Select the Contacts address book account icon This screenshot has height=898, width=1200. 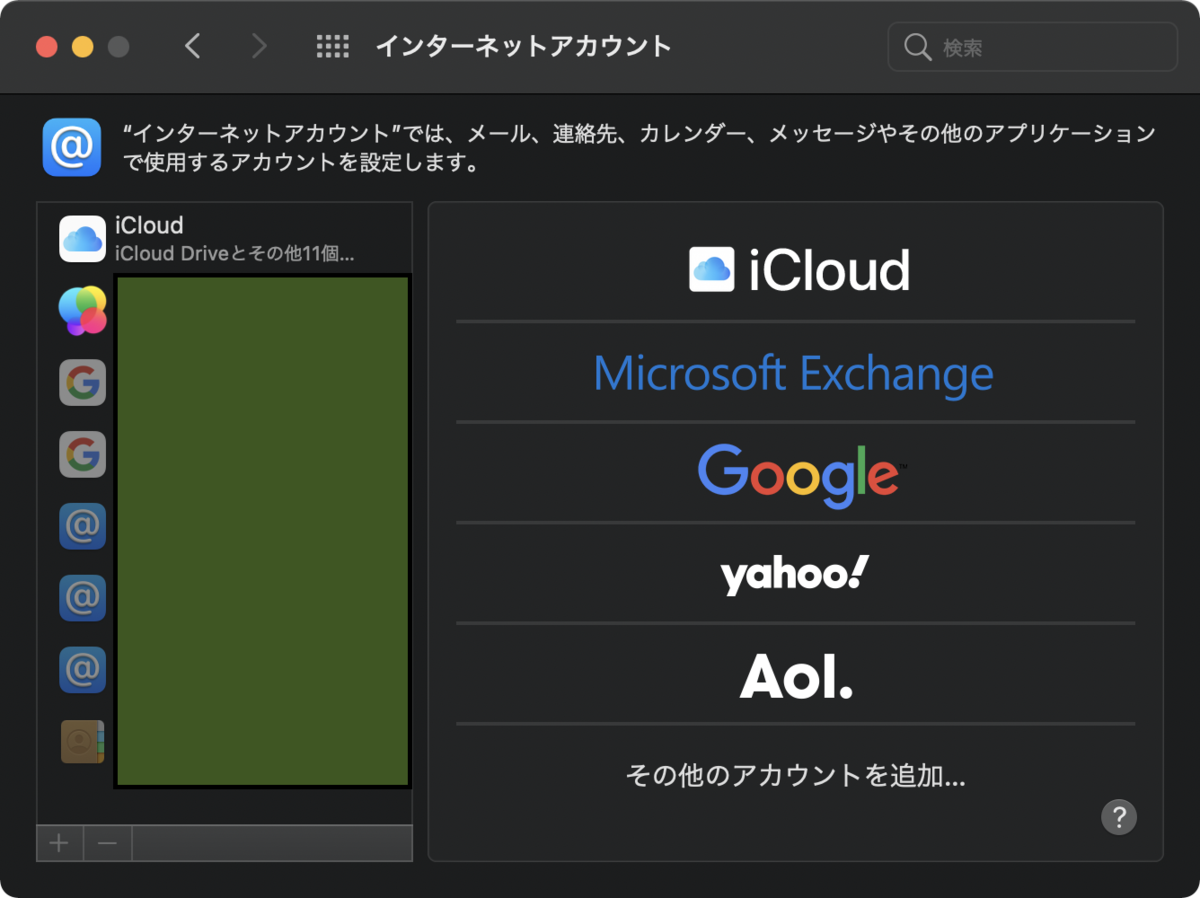pos(83,742)
